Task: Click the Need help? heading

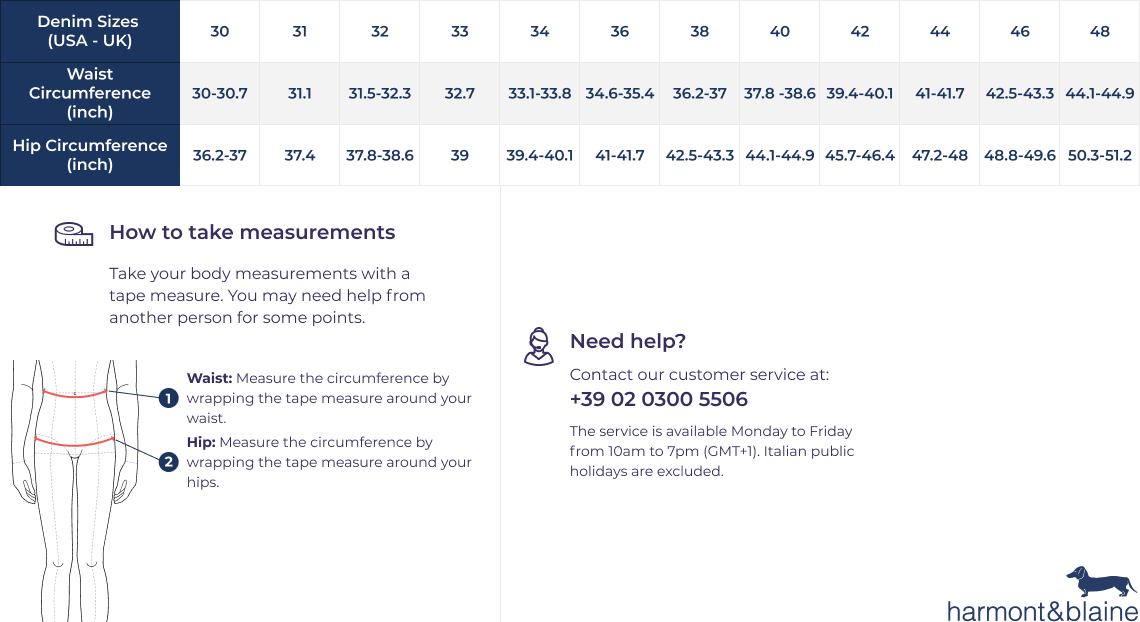Action: tap(627, 341)
